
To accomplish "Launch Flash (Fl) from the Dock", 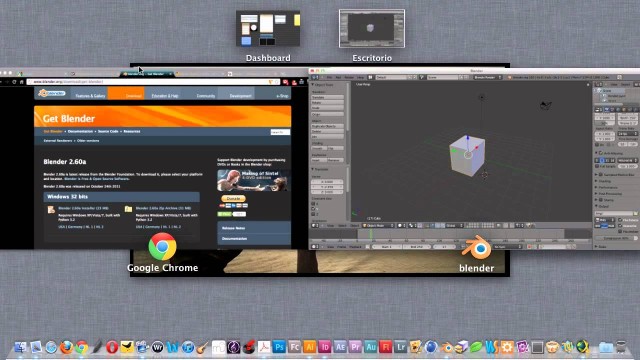I will (386, 347).
